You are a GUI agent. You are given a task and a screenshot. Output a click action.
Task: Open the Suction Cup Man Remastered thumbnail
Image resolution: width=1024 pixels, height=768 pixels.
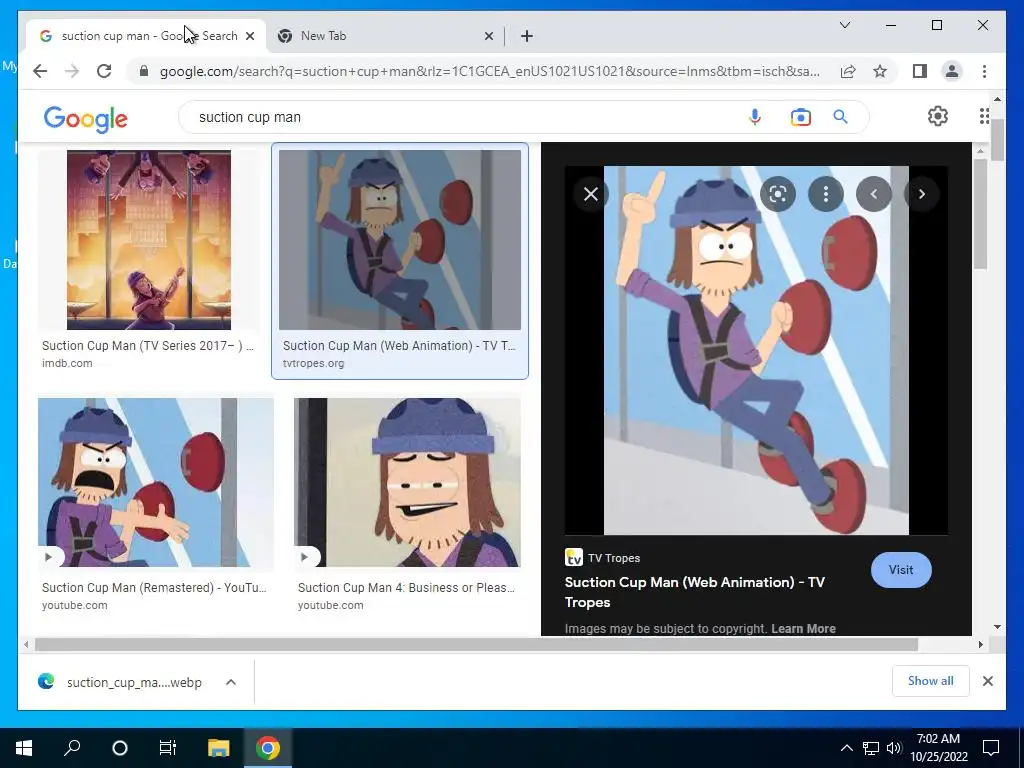click(x=155, y=482)
